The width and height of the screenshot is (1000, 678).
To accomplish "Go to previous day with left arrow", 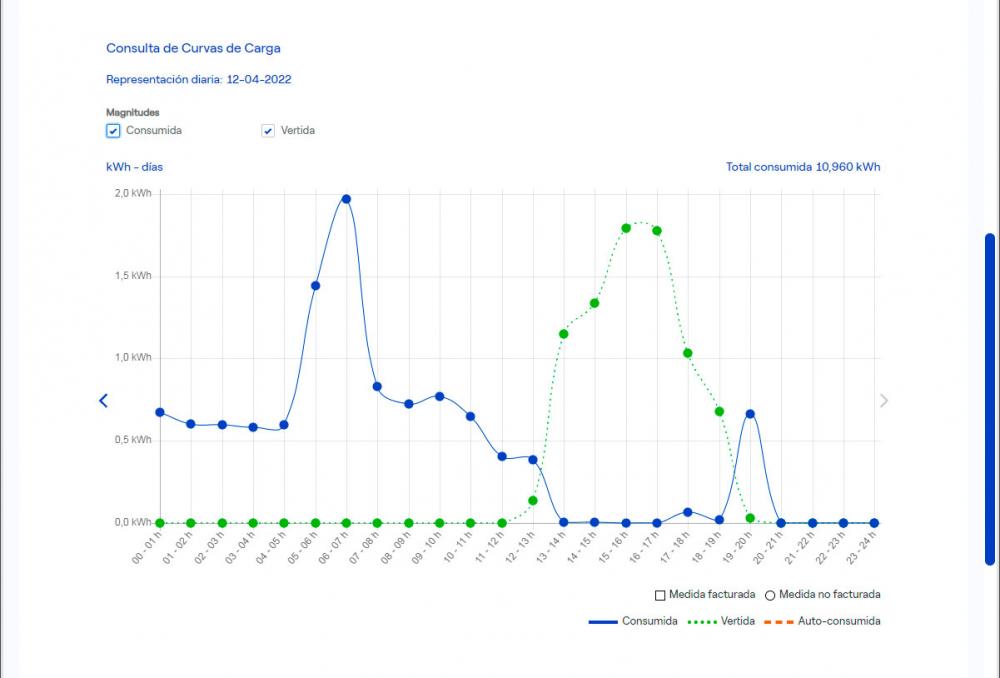I will coord(103,401).
